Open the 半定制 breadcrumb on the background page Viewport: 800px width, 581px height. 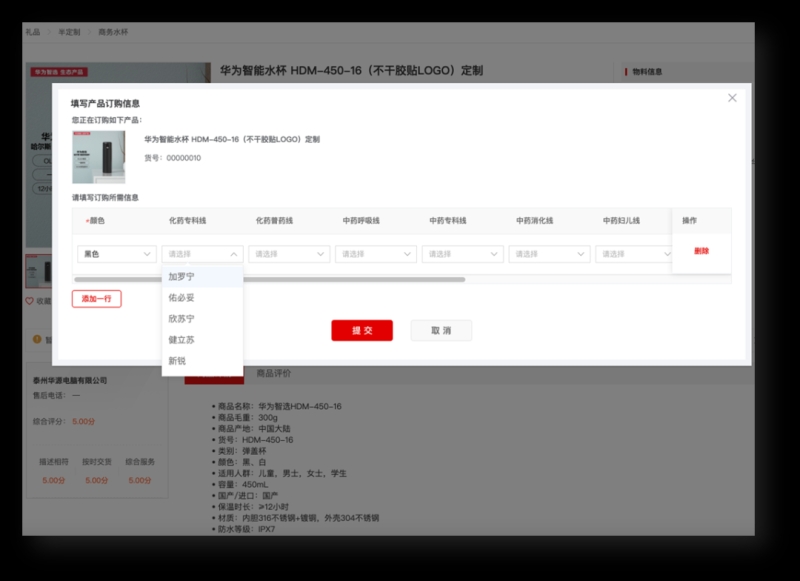coord(69,32)
